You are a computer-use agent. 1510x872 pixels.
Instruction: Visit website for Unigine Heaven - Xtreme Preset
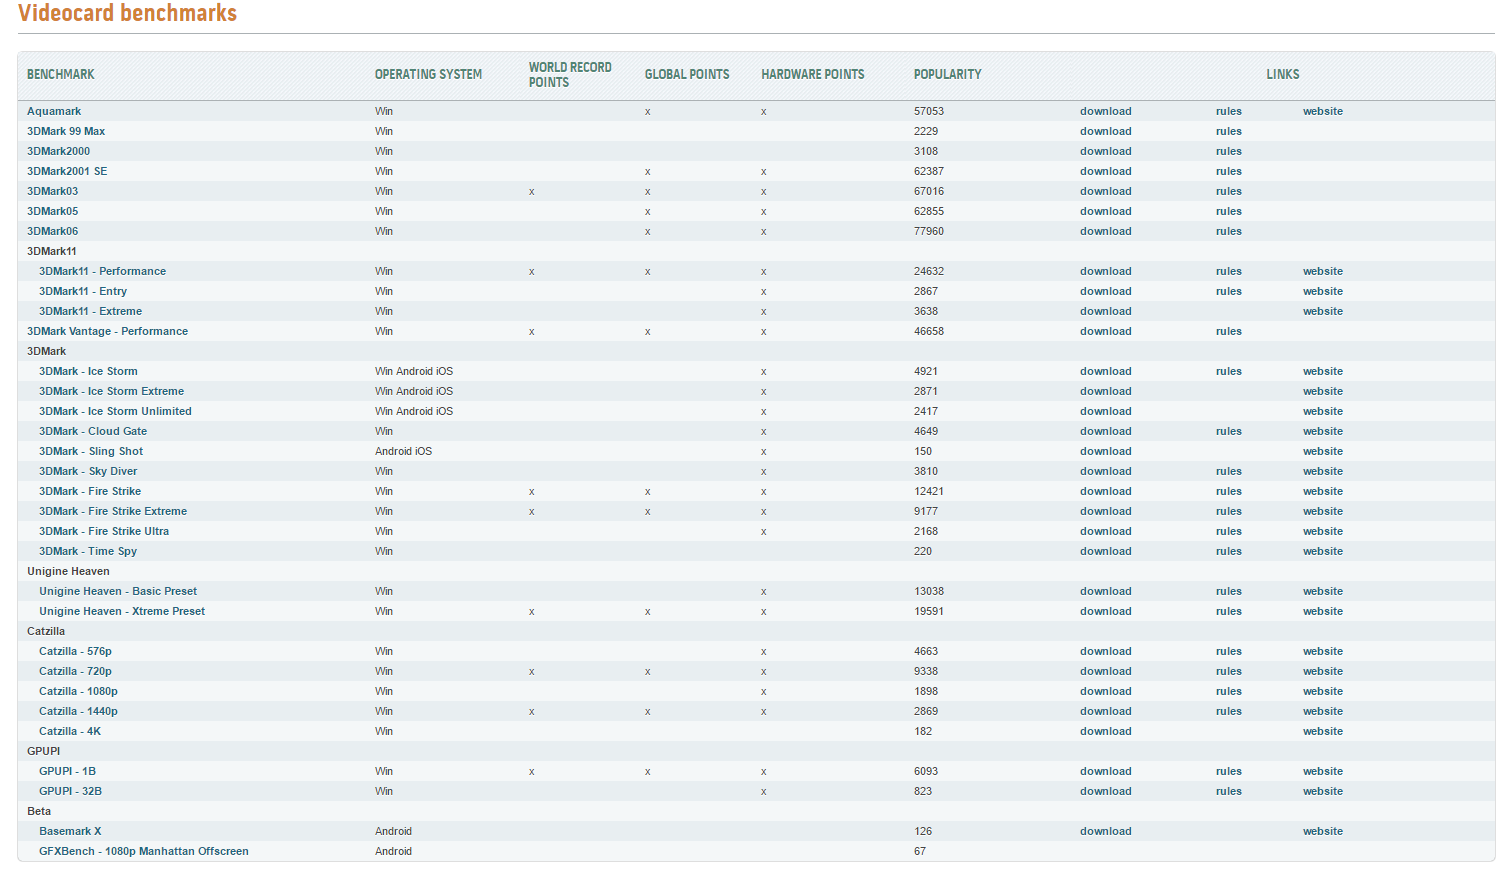pos(1322,611)
